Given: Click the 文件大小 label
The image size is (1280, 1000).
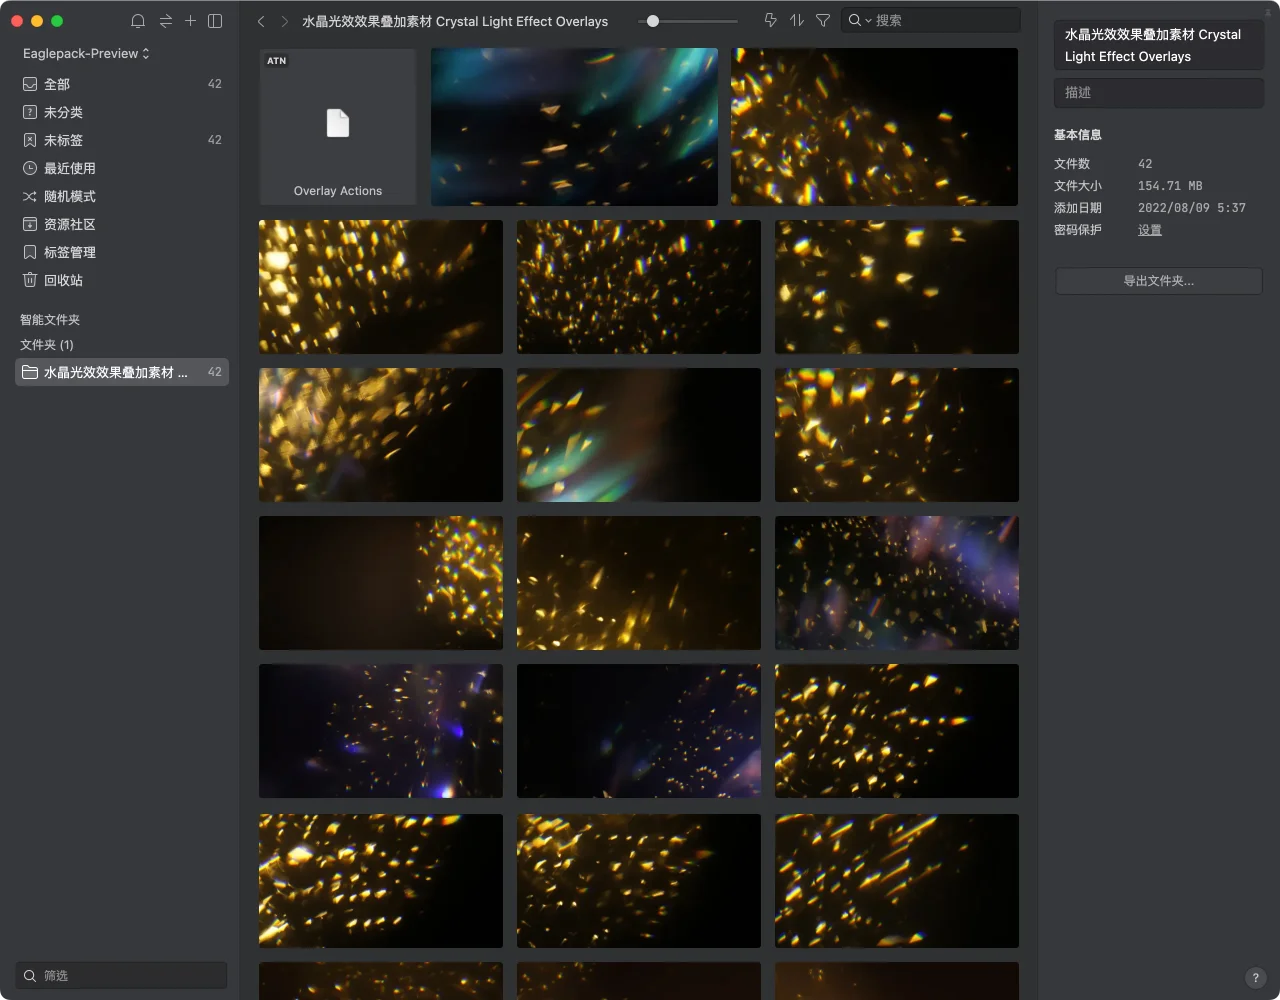Looking at the screenshot, I should pos(1078,186).
